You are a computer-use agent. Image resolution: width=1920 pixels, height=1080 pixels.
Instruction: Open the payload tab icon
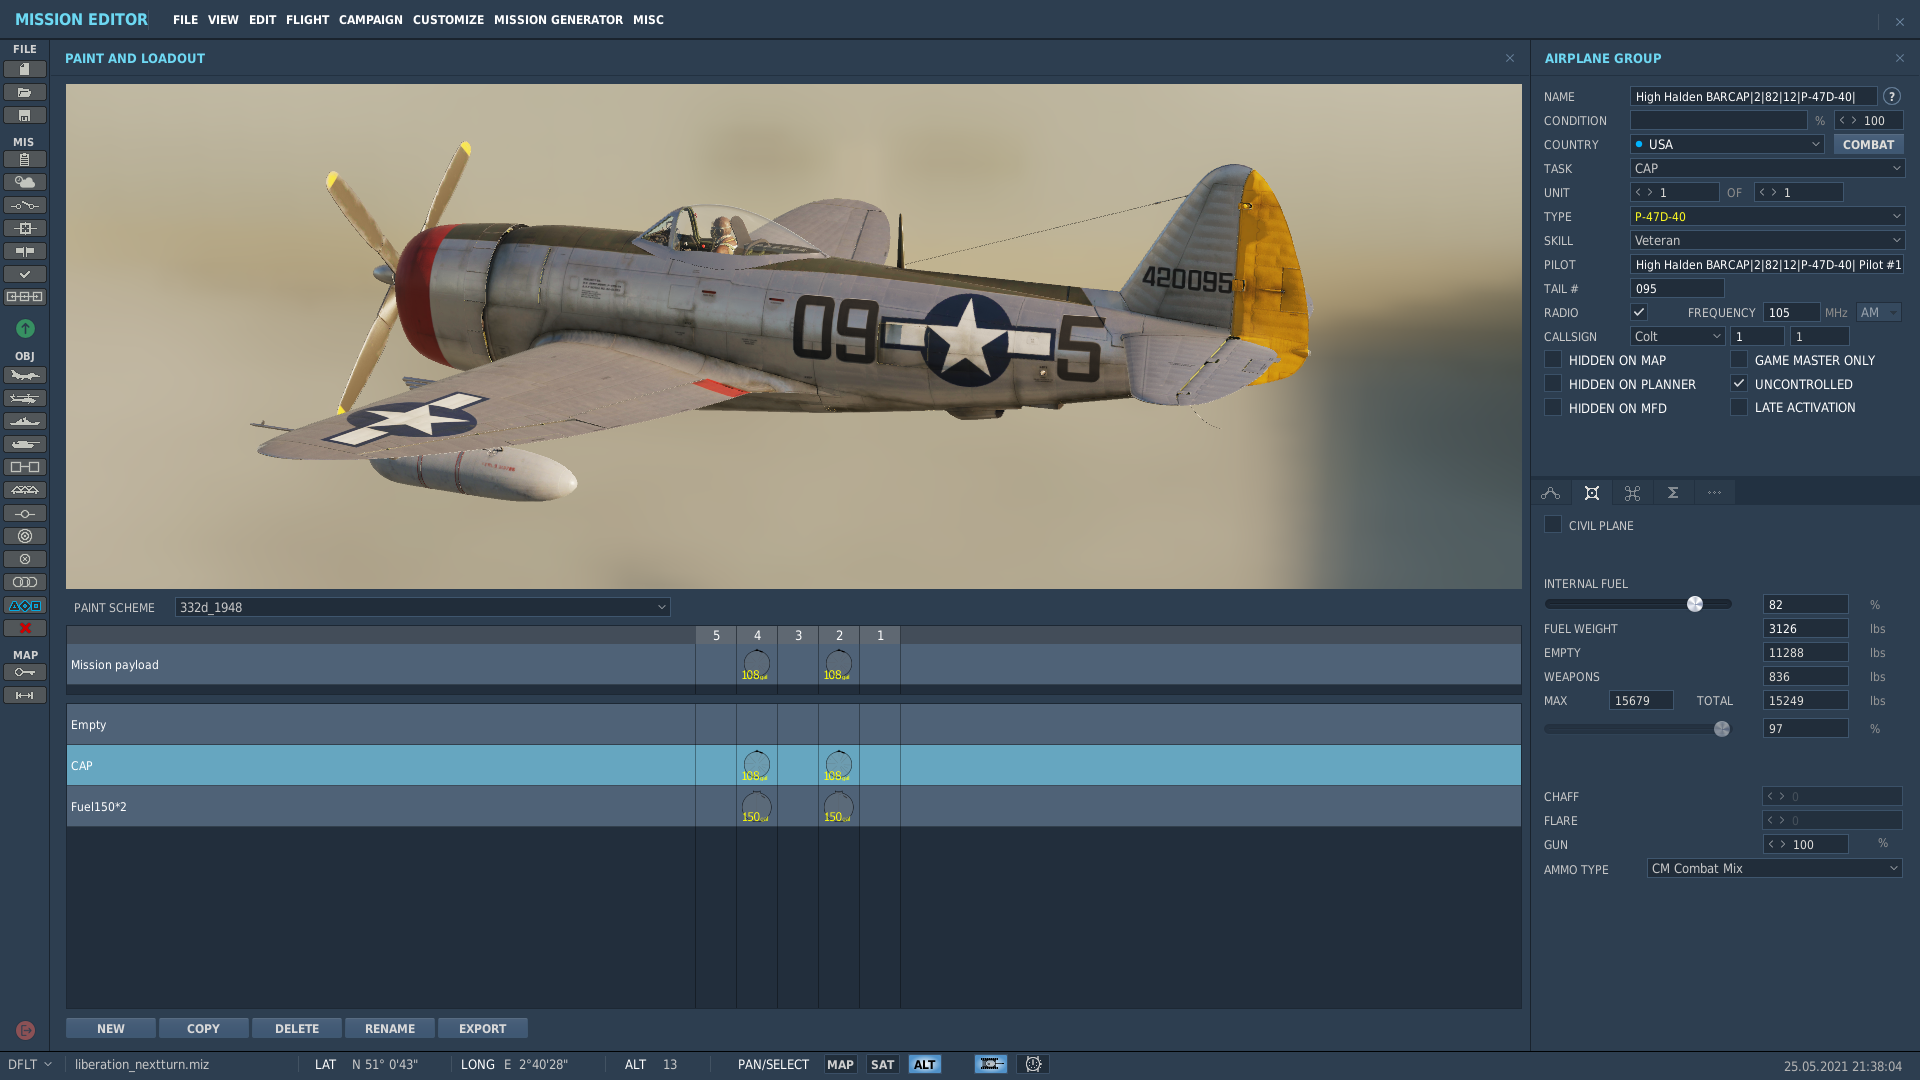tap(1592, 492)
